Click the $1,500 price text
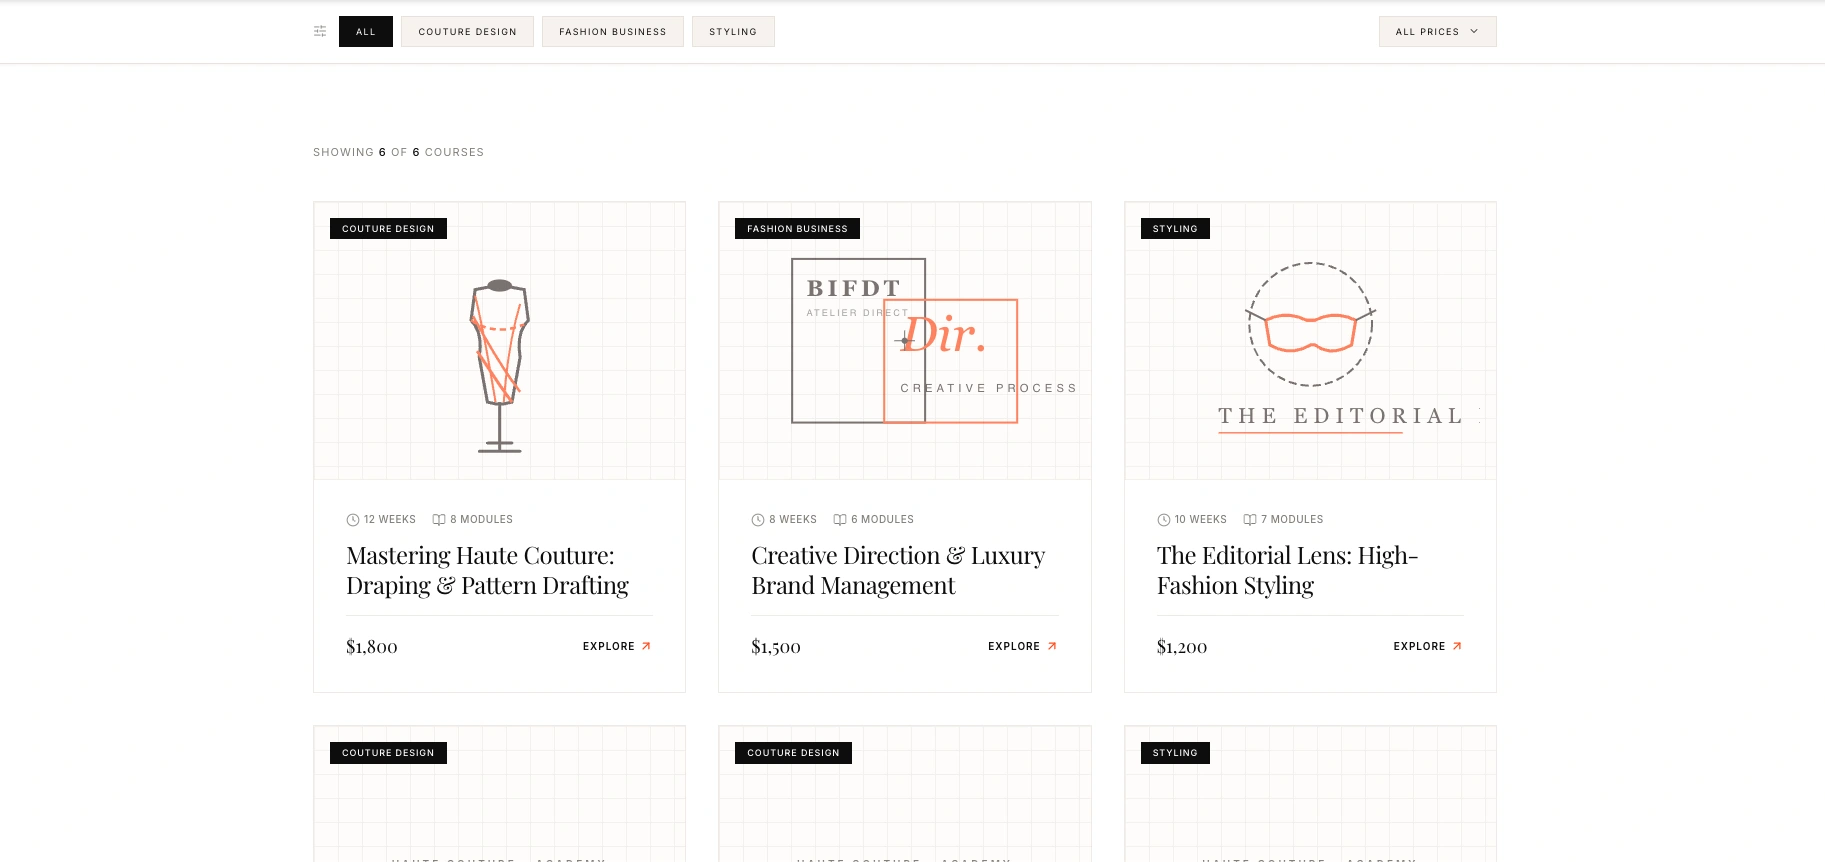The width and height of the screenshot is (1825, 862). tap(776, 647)
